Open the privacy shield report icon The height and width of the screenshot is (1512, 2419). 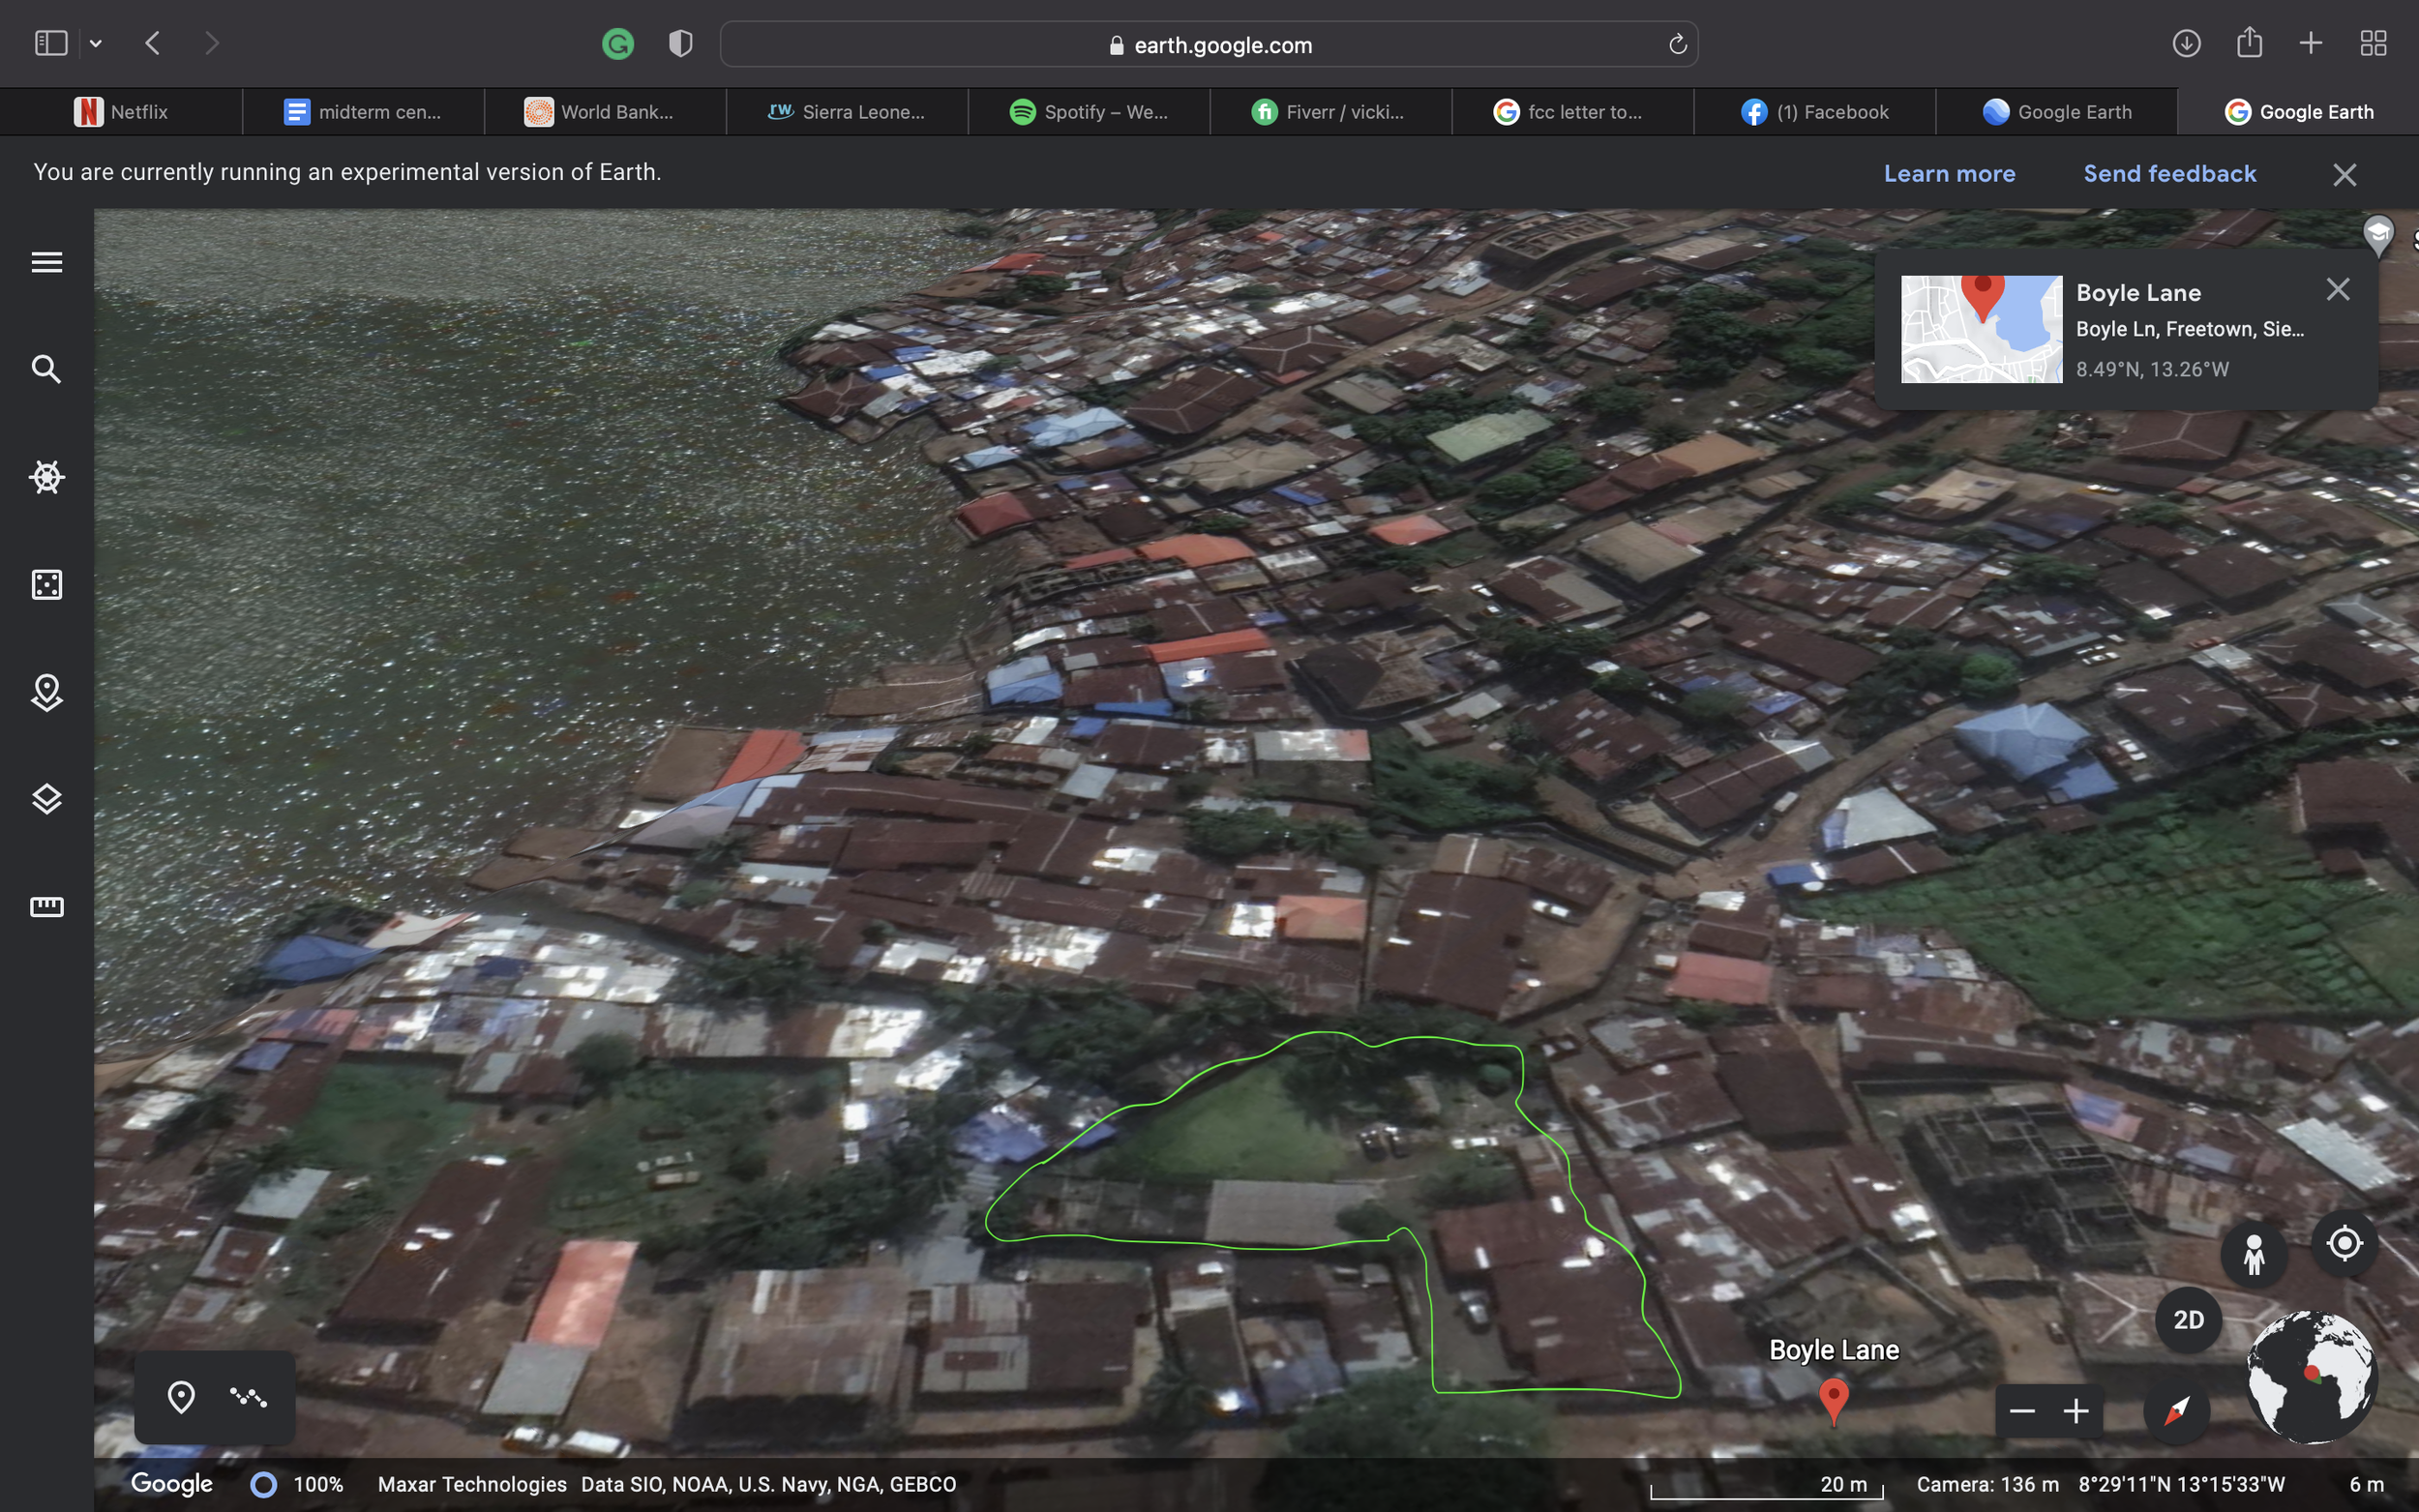tap(680, 44)
